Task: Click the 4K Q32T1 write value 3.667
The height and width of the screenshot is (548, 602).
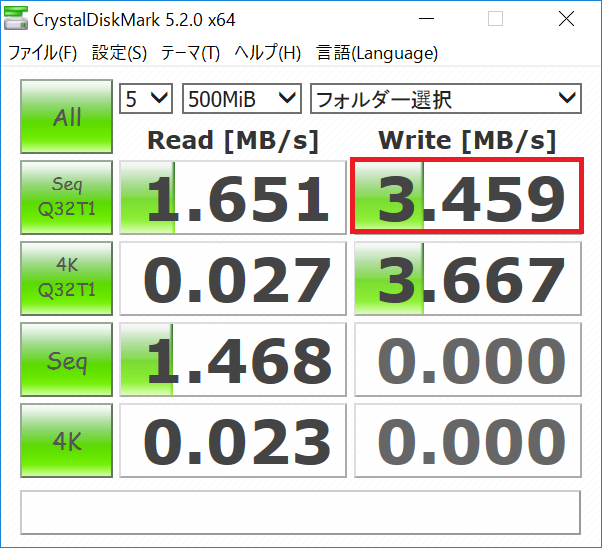Action: pos(468,278)
